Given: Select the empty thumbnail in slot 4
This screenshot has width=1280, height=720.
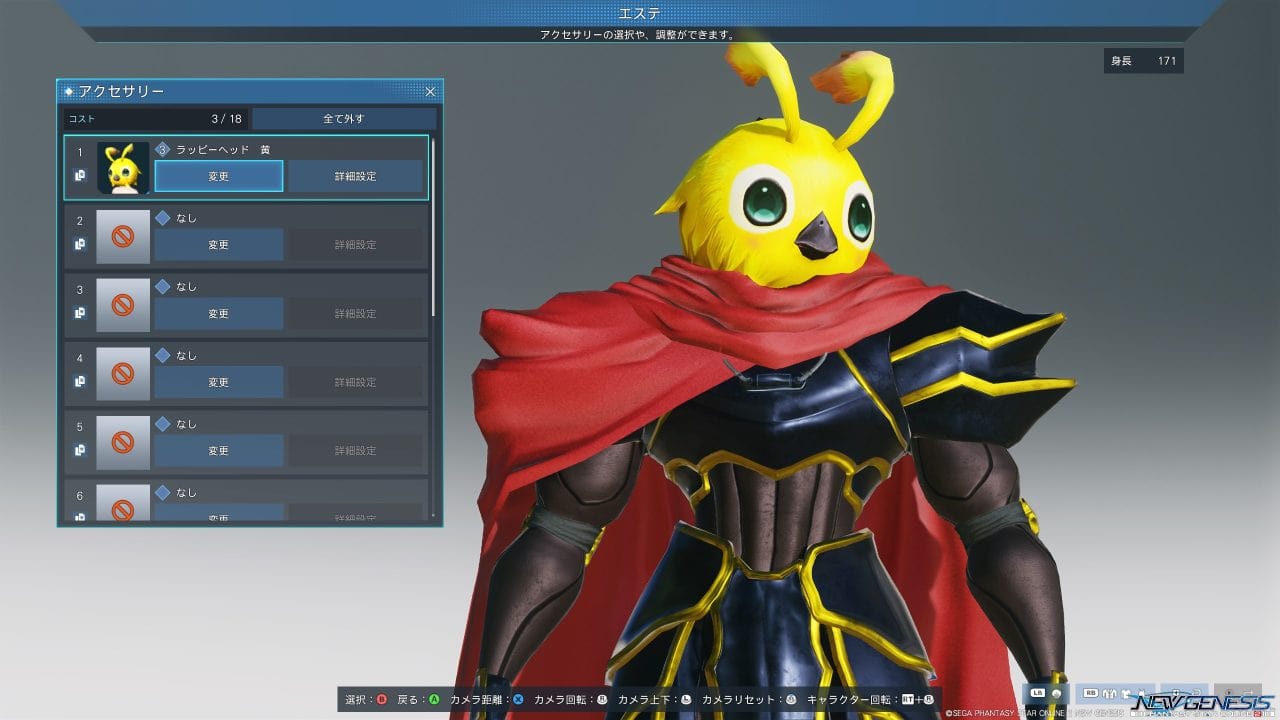Looking at the screenshot, I should (x=123, y=373).
